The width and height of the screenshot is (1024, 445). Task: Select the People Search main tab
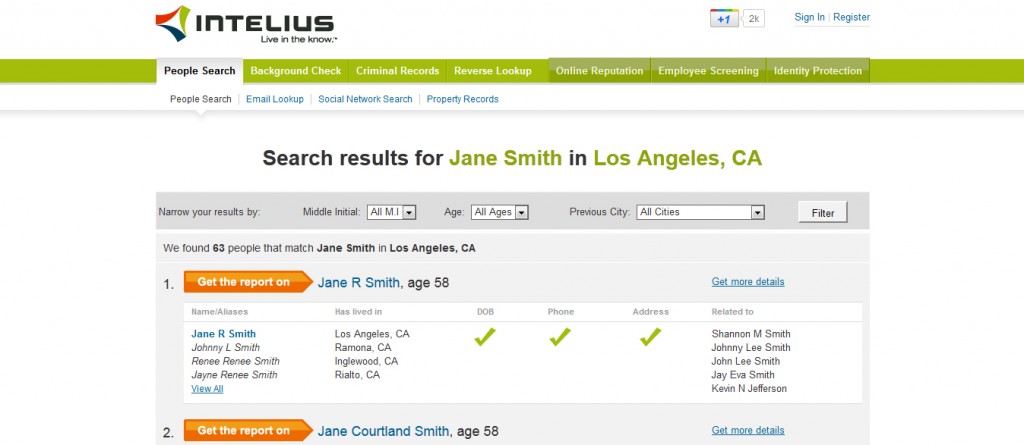point(200,71)
